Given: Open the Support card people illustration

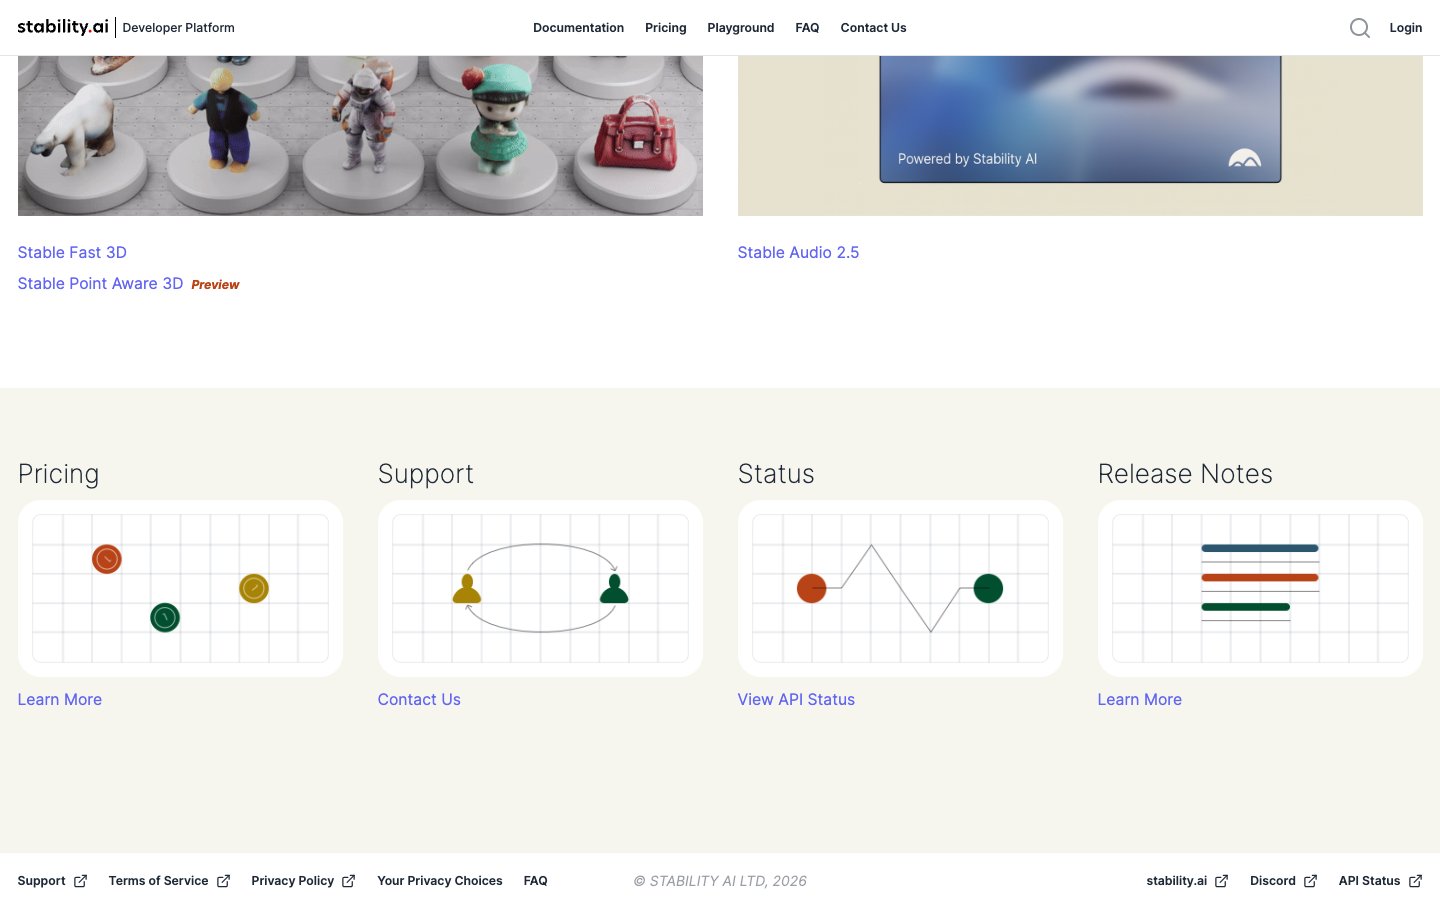Looking at the screenshot, I should [x=540, y=588].
